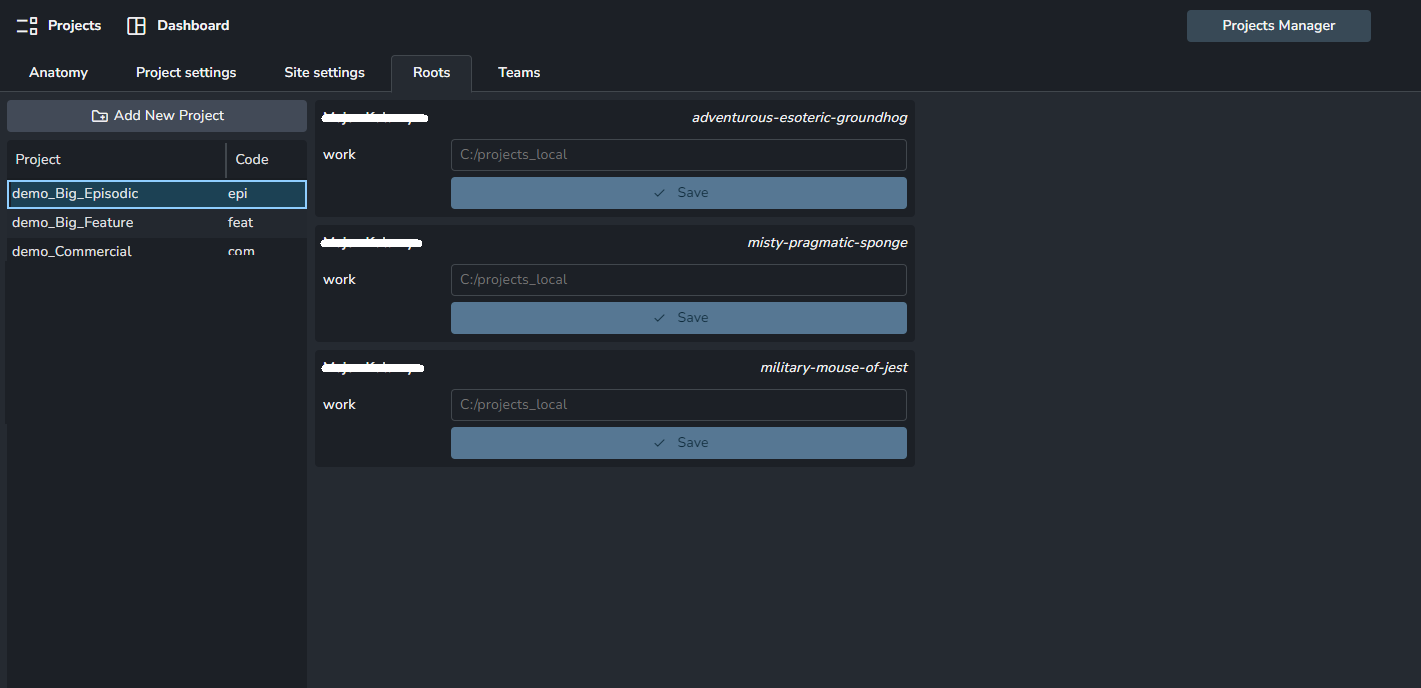Click work path field for adventurous-esoteric-groundhog

coord(678,155)
